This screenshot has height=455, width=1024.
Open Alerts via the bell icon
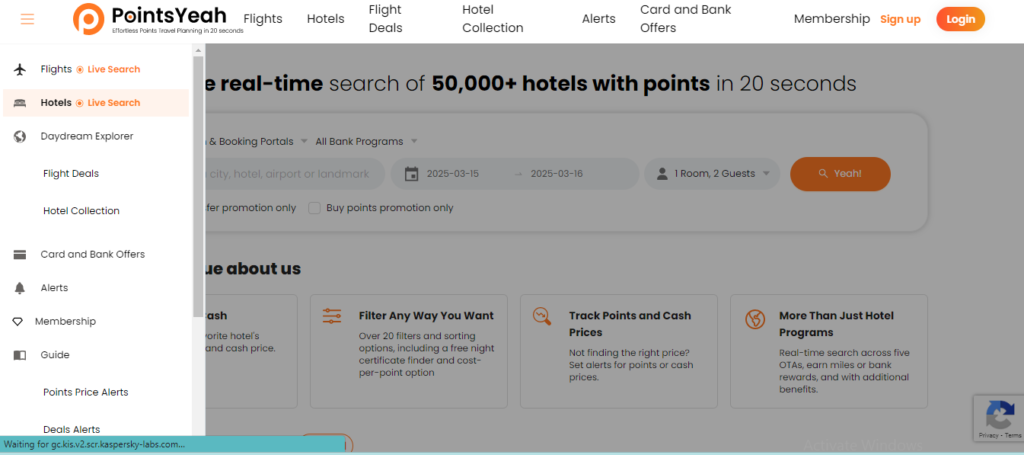tap(20, 288)
